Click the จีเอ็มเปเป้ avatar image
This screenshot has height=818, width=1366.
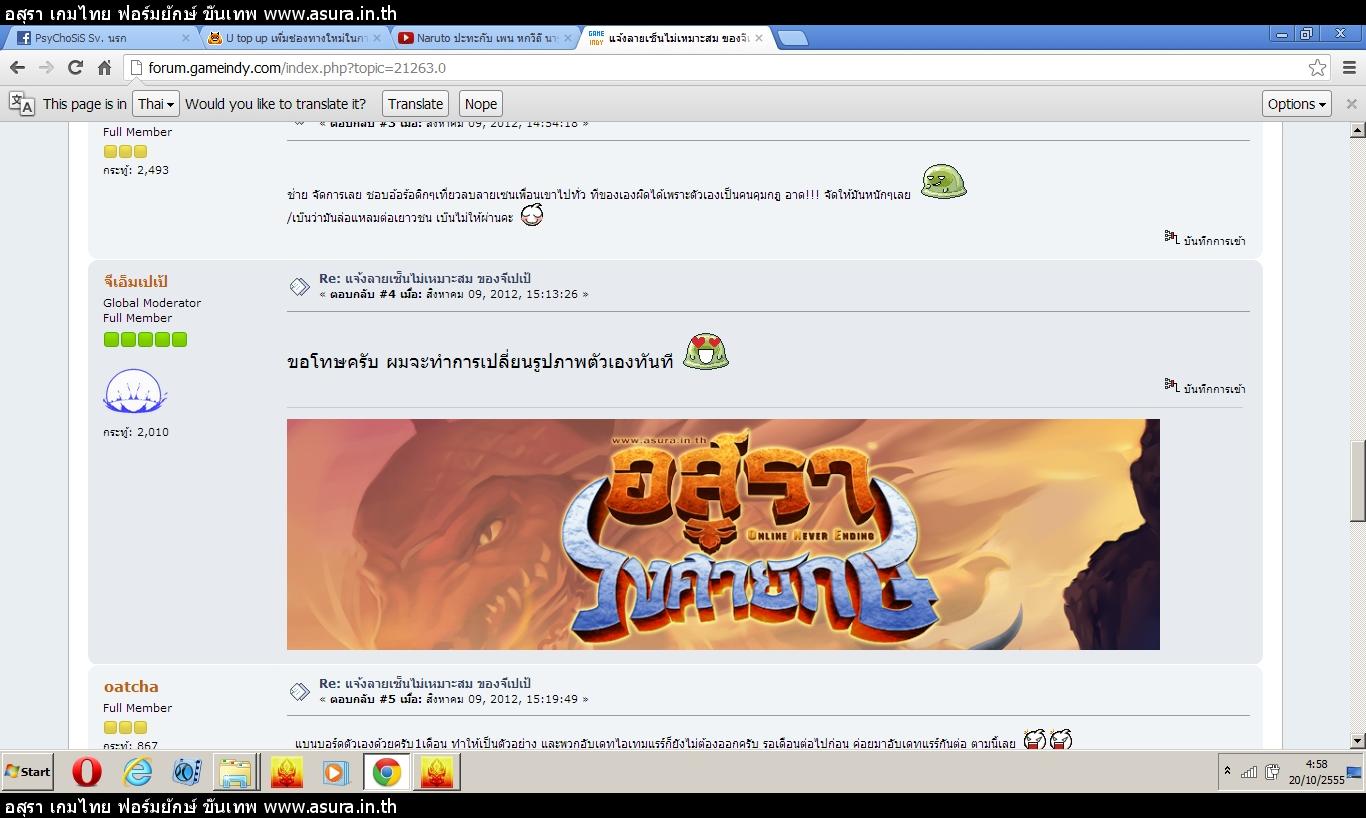coord(134,391)
